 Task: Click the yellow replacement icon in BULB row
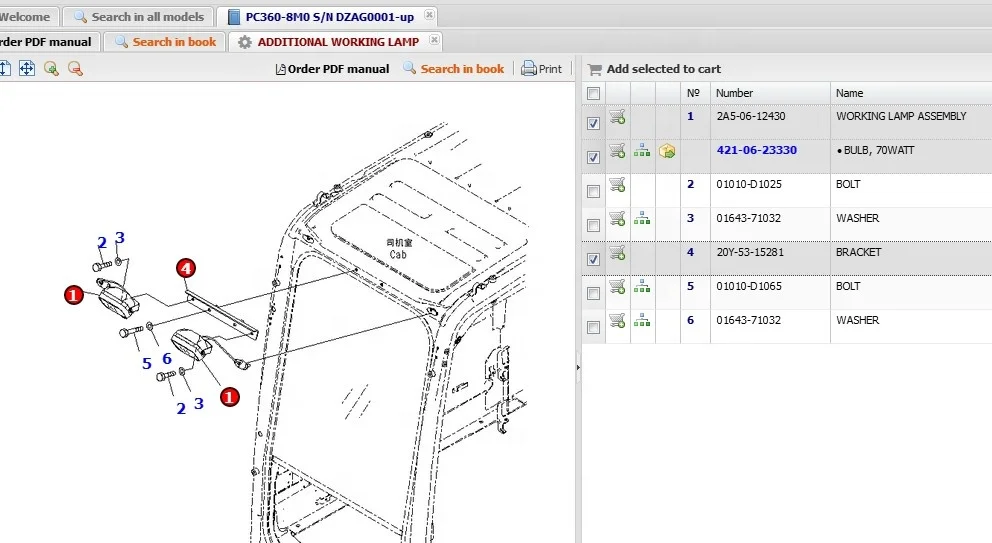[x=667, y=151]
